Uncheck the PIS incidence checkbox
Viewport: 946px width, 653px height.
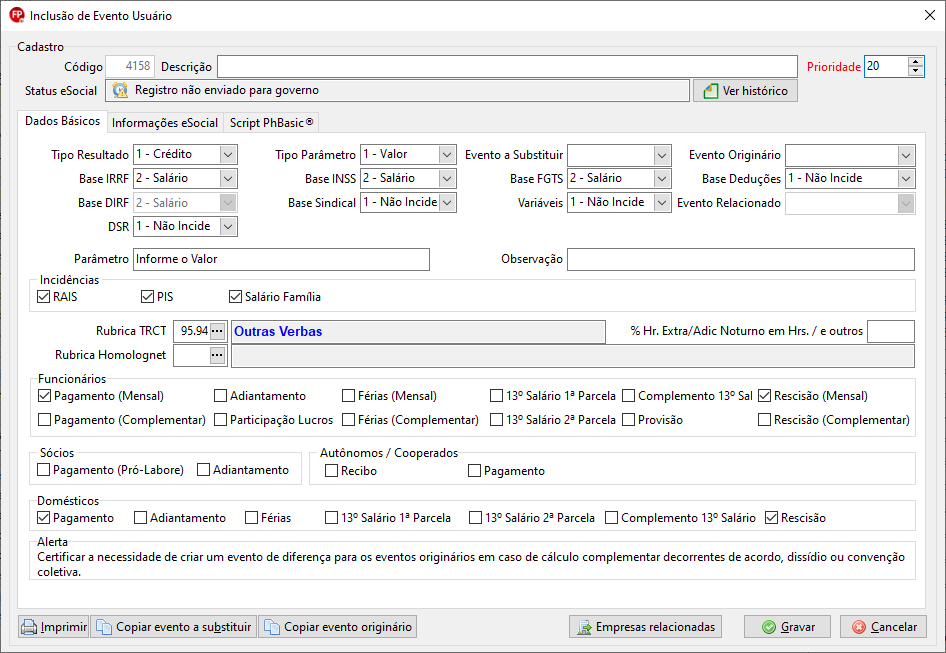147,296
